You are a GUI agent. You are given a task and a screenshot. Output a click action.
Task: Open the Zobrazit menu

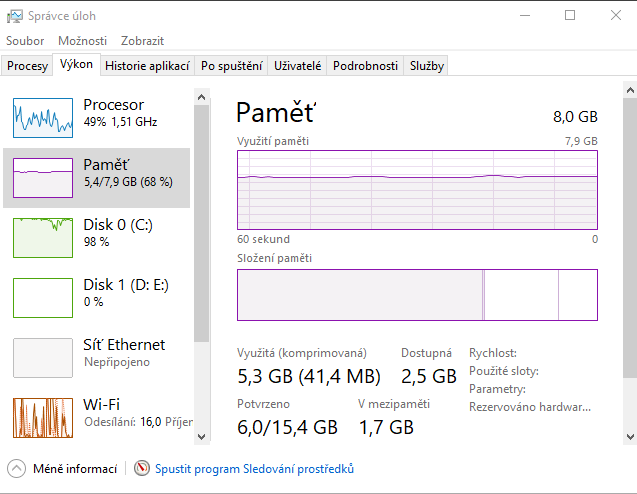pos(142,41)
